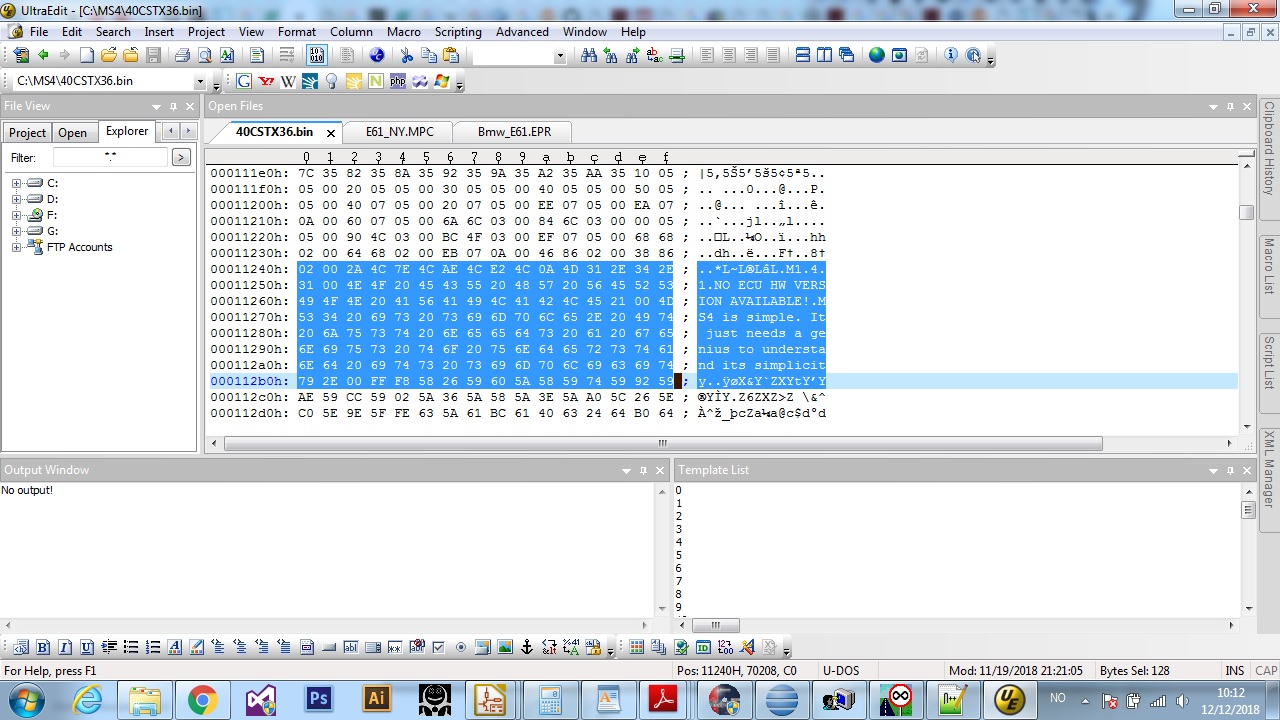The image size is (1280, 720).
Task: Click the Cascade windows icon
Action: click(x=847, y=55)
